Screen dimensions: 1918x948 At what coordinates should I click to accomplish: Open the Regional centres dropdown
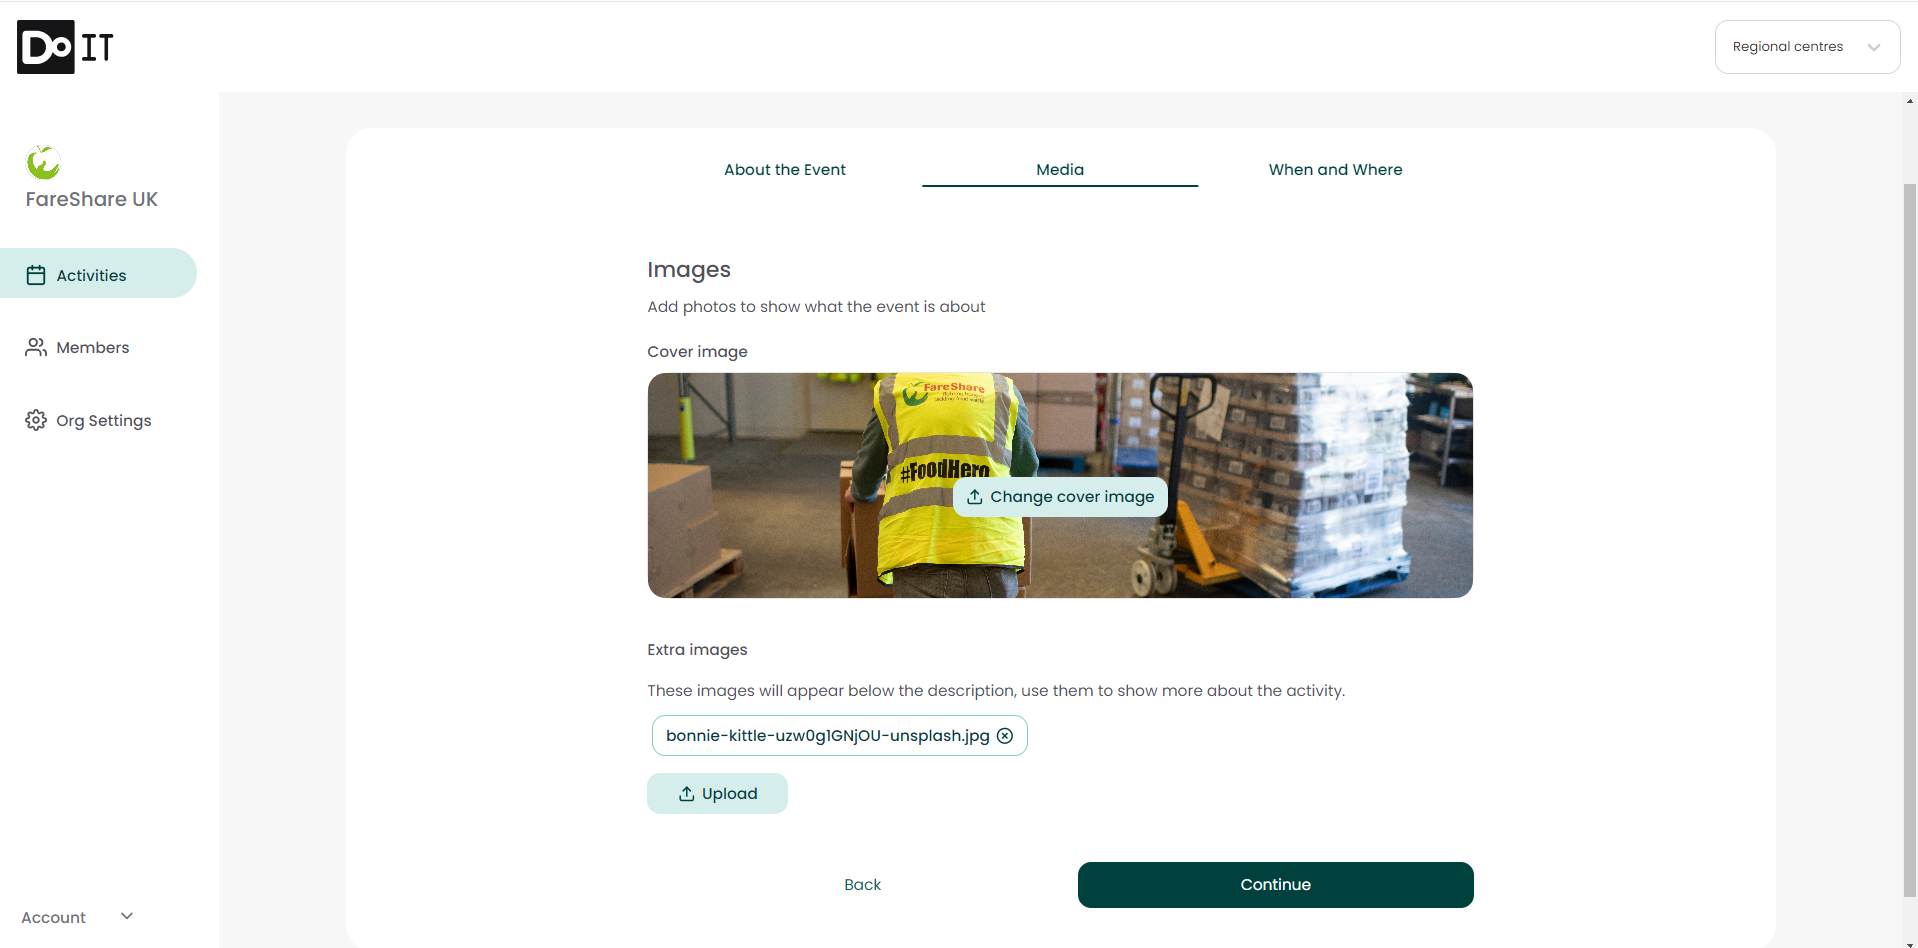pos(1807,47)
